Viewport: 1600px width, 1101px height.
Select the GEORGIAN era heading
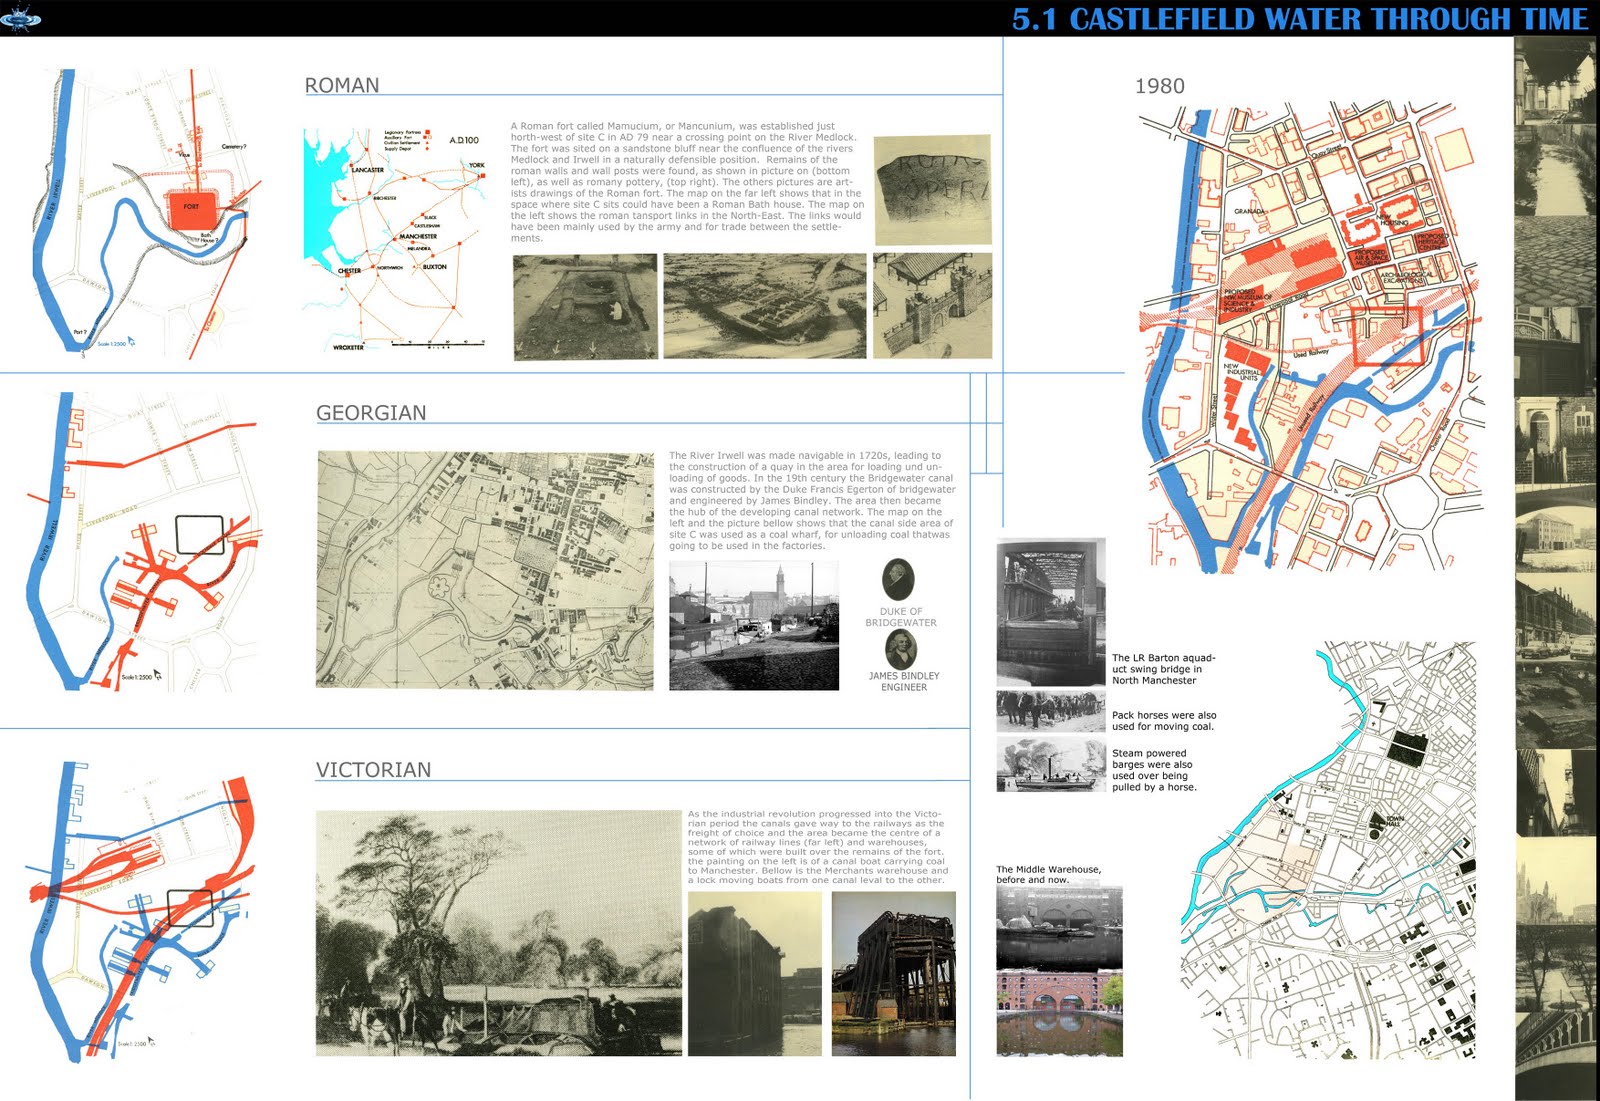(x=371, y=410)
